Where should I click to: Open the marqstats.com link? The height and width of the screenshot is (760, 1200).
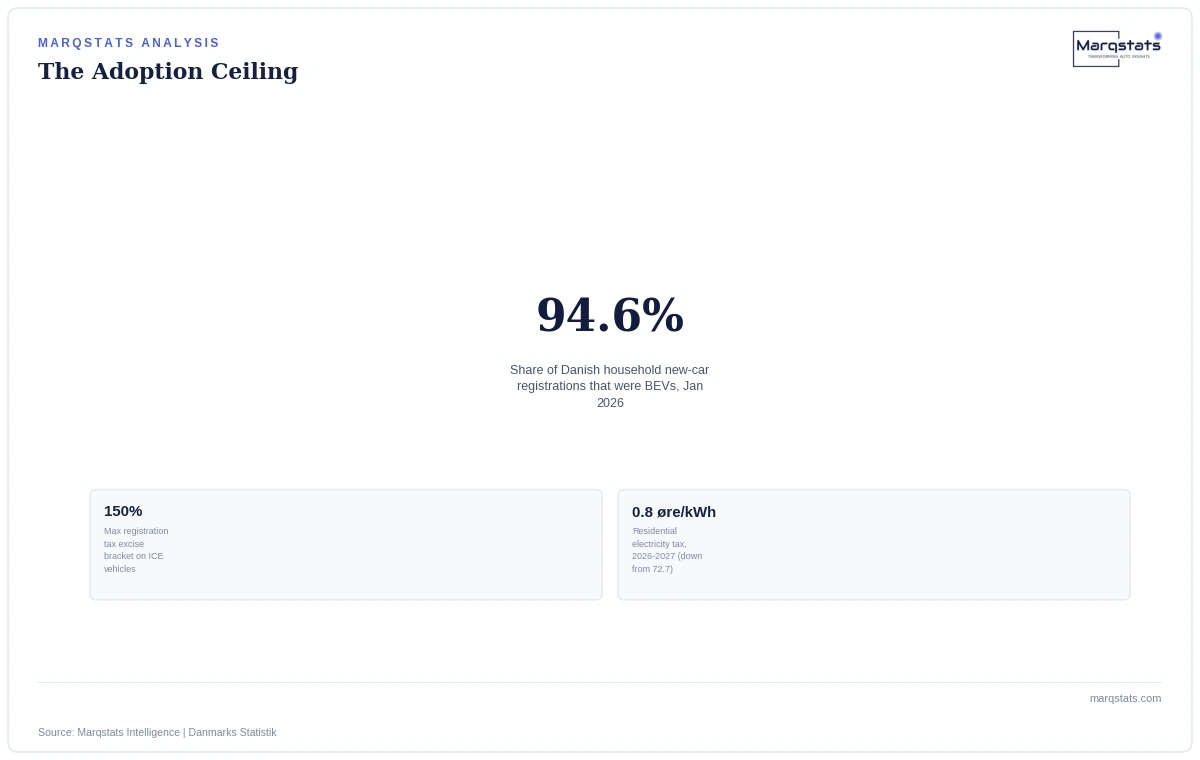(1125, 698)
